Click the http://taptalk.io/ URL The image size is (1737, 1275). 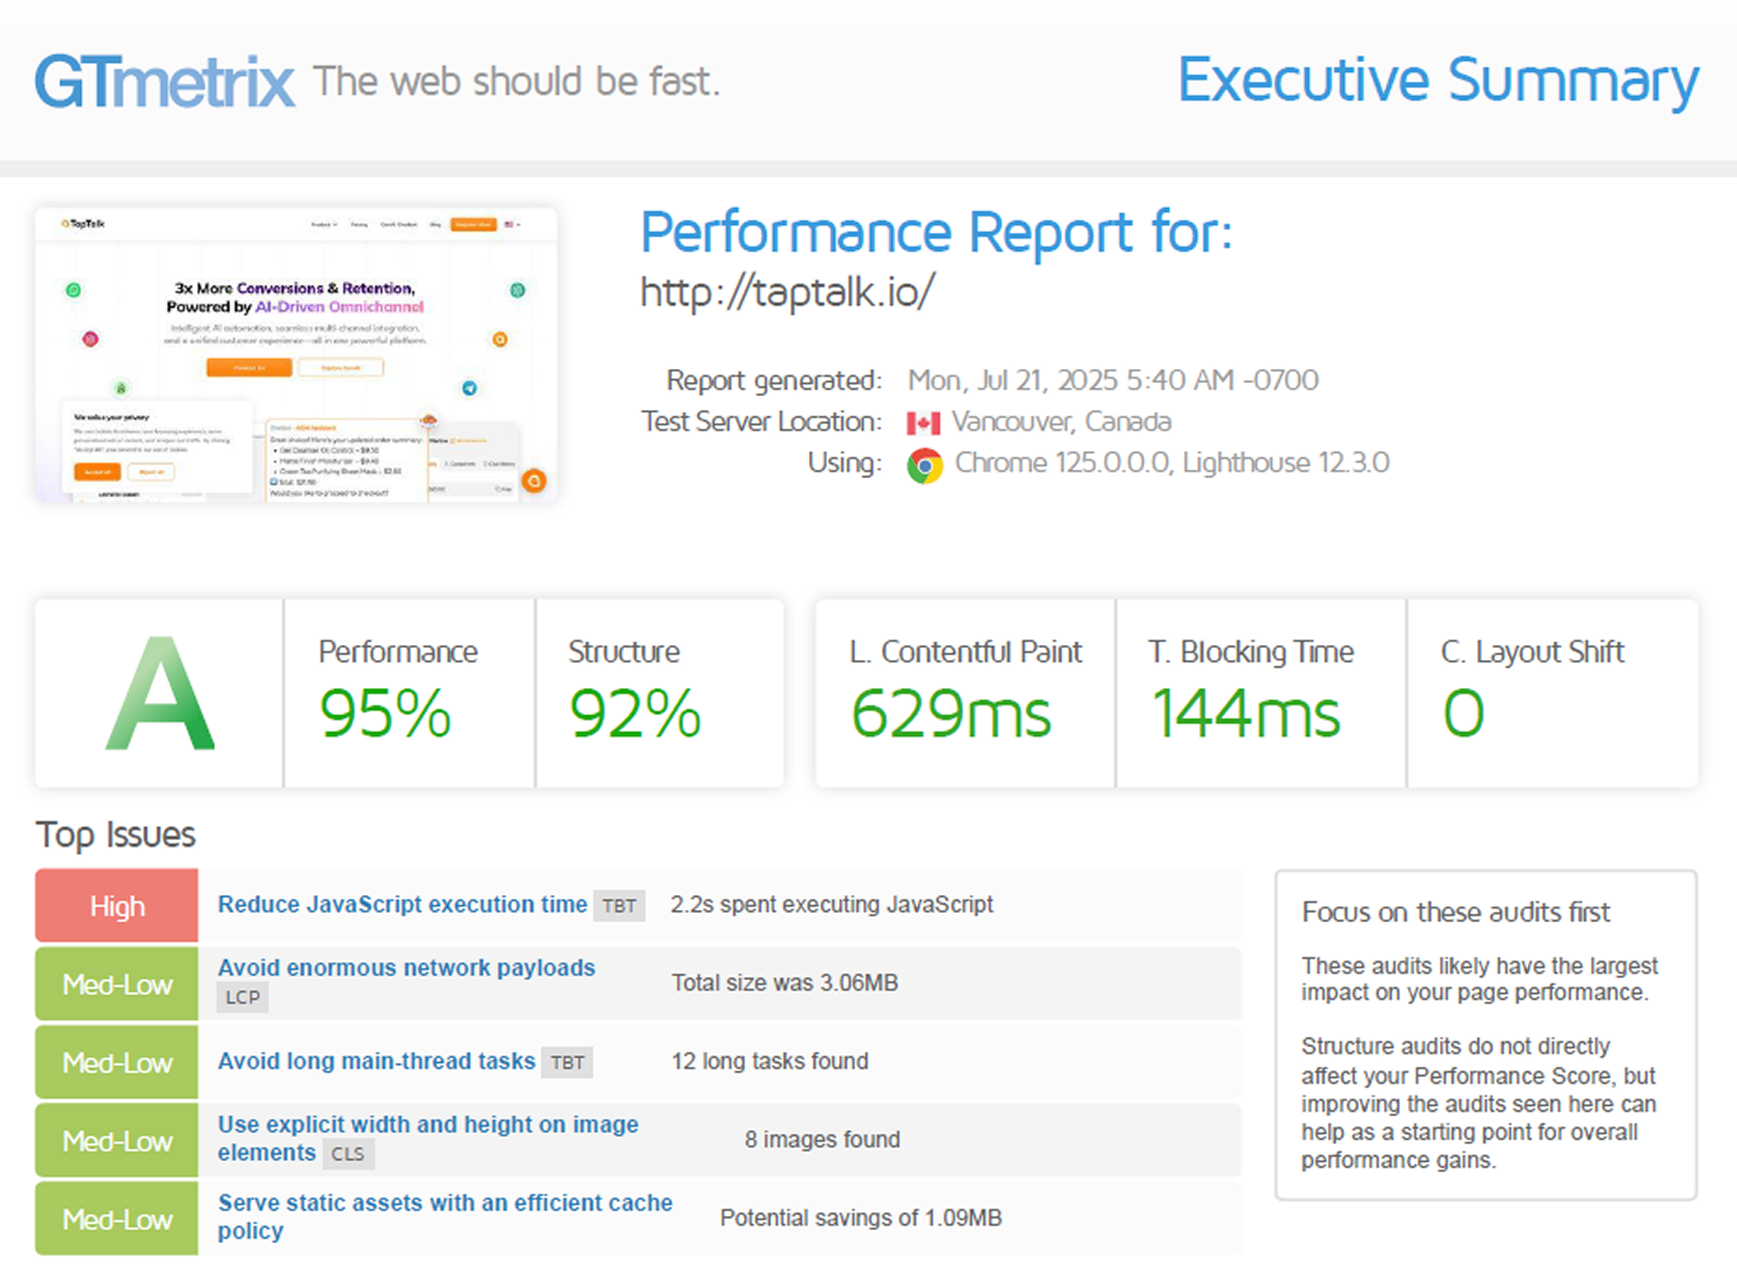coord(787,292)
